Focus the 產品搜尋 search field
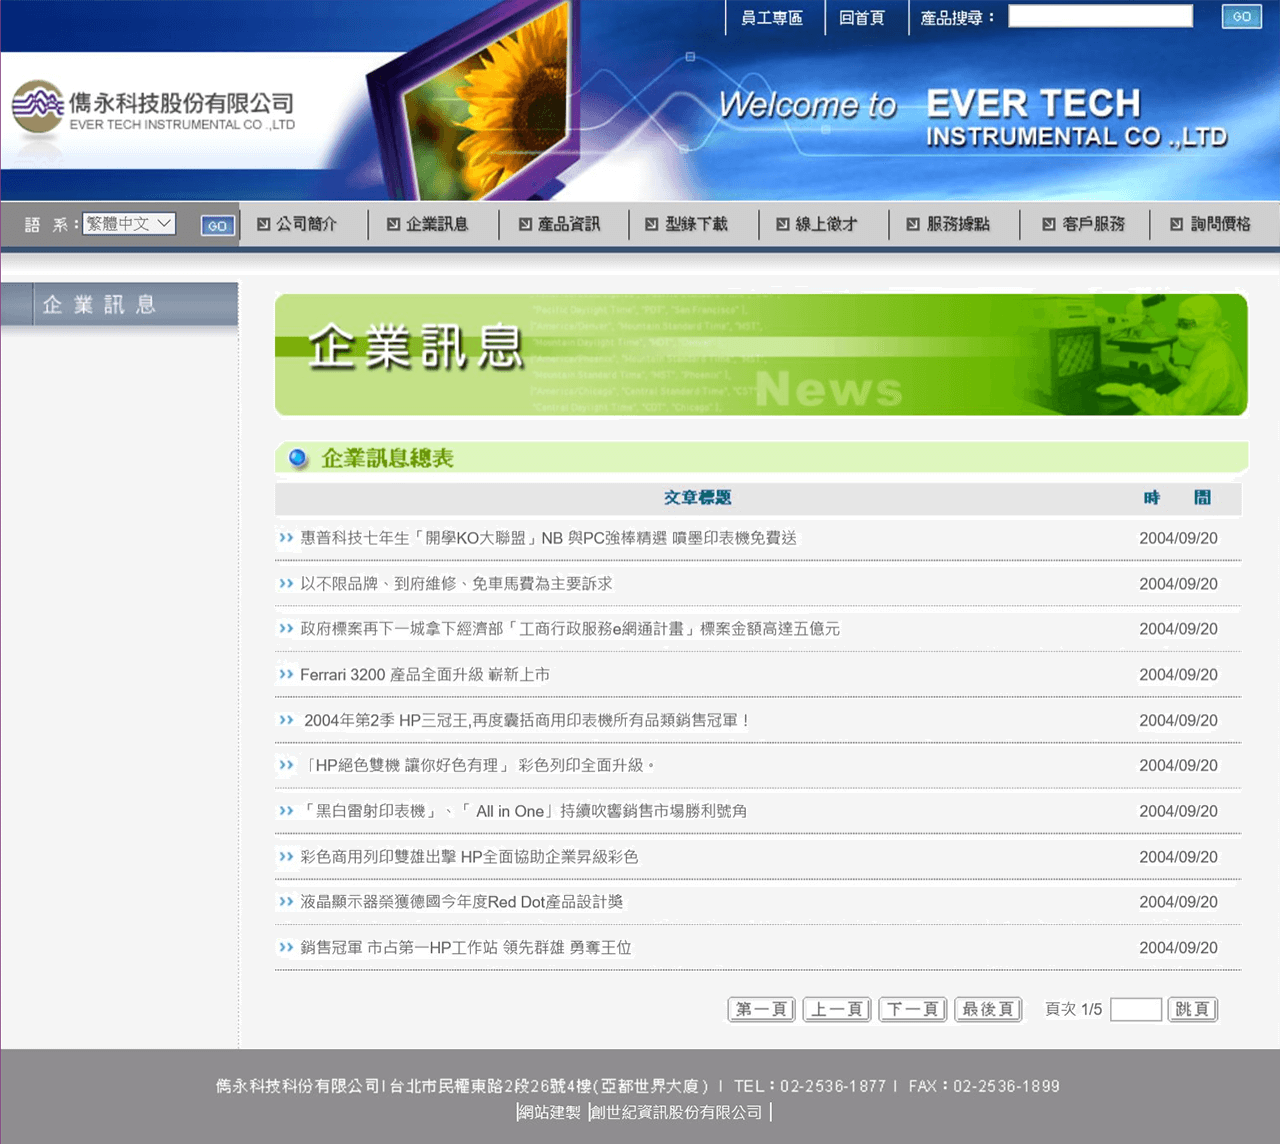Viewport: 1280px width, 1144px height. coord(1100,16)
